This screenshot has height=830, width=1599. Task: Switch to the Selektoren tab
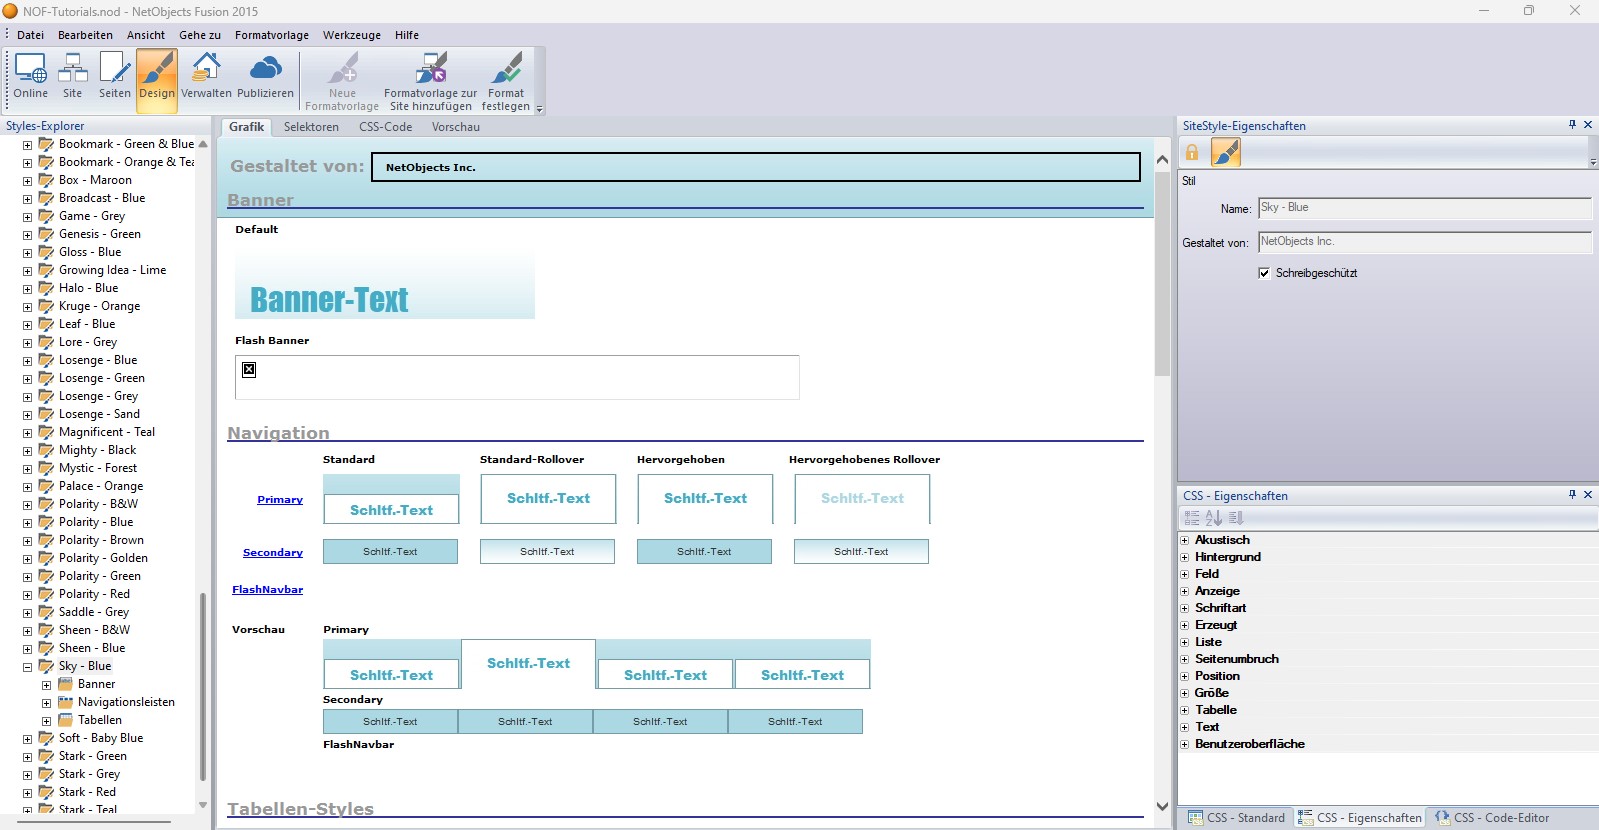pyautogui.click(x=311, y=127)
